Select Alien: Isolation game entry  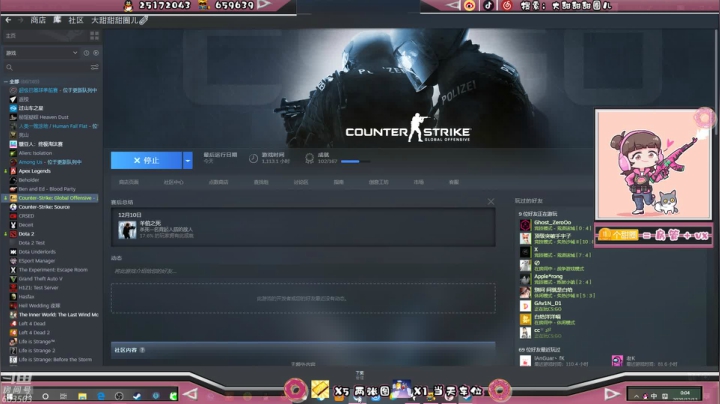35,153
